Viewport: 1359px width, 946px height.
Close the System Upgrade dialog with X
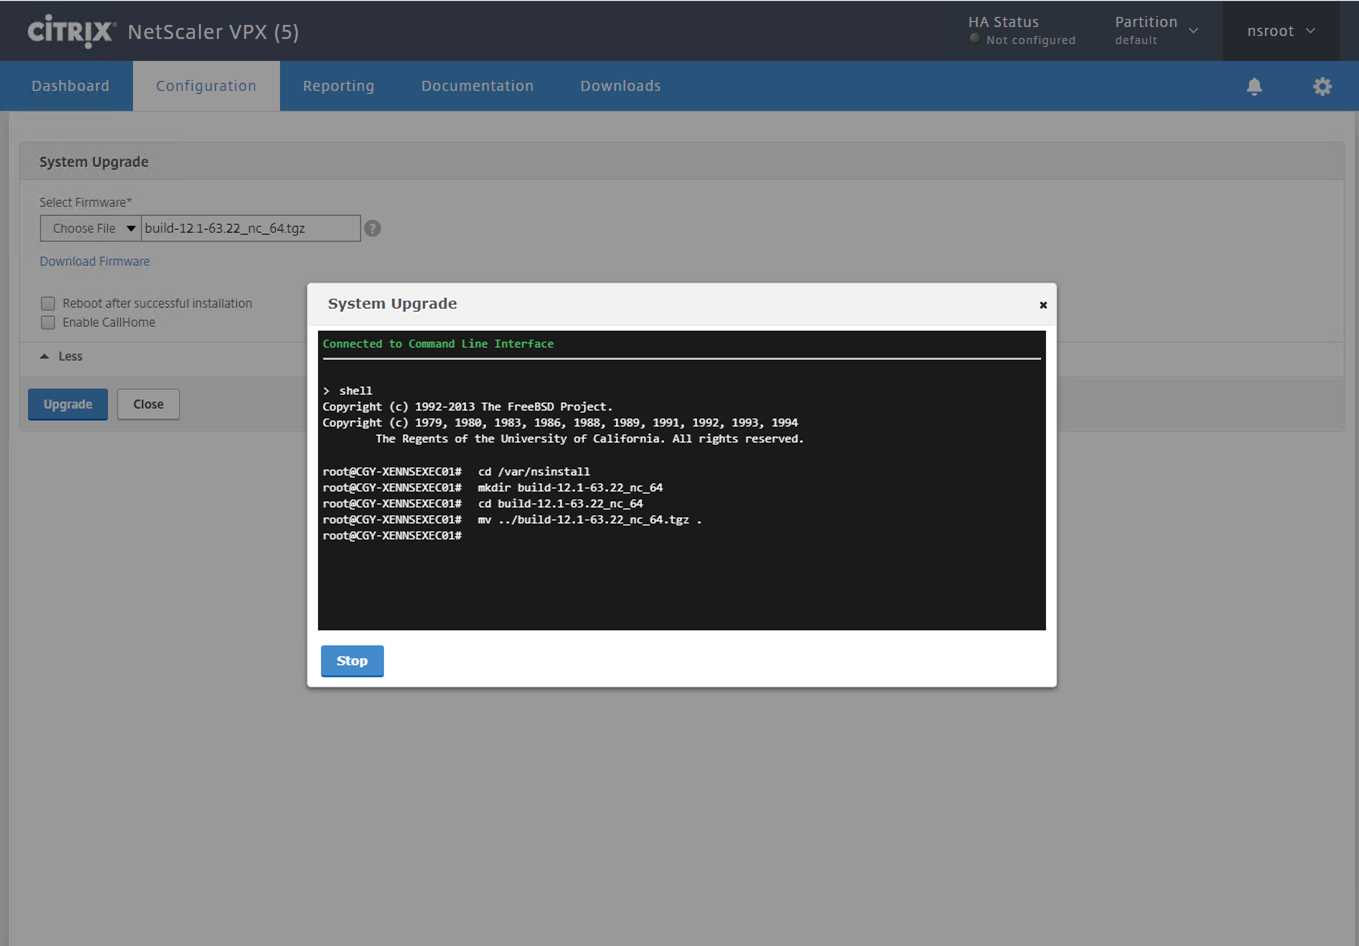click(1043, 305)
